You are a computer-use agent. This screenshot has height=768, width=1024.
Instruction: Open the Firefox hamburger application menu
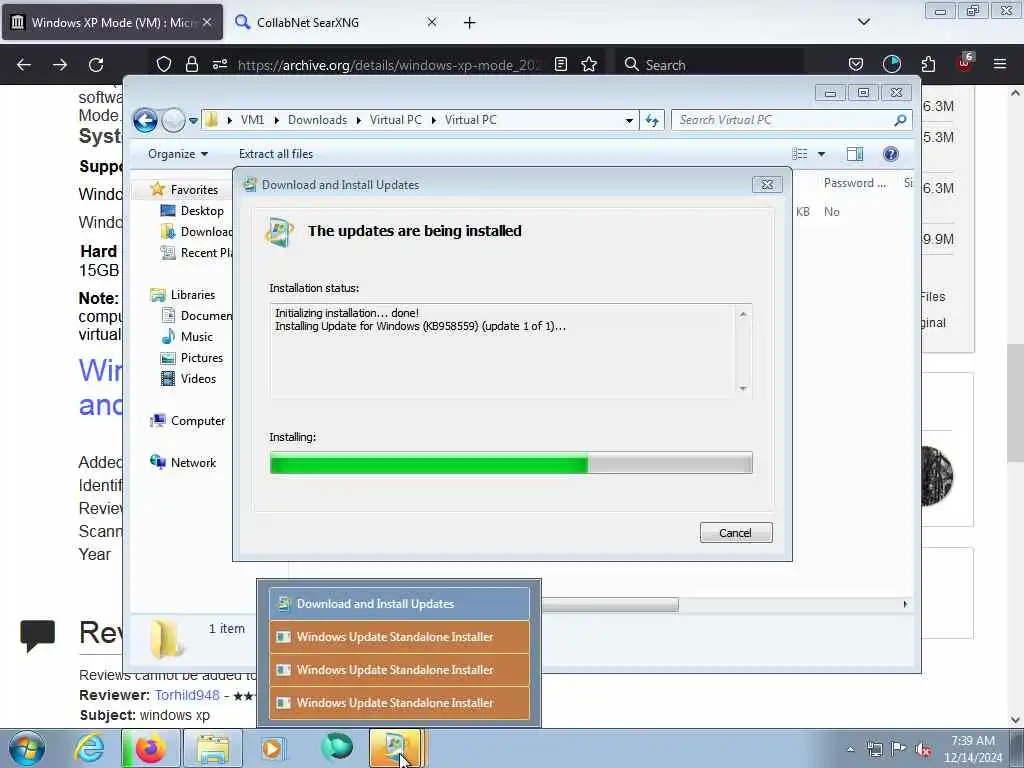1000,64
